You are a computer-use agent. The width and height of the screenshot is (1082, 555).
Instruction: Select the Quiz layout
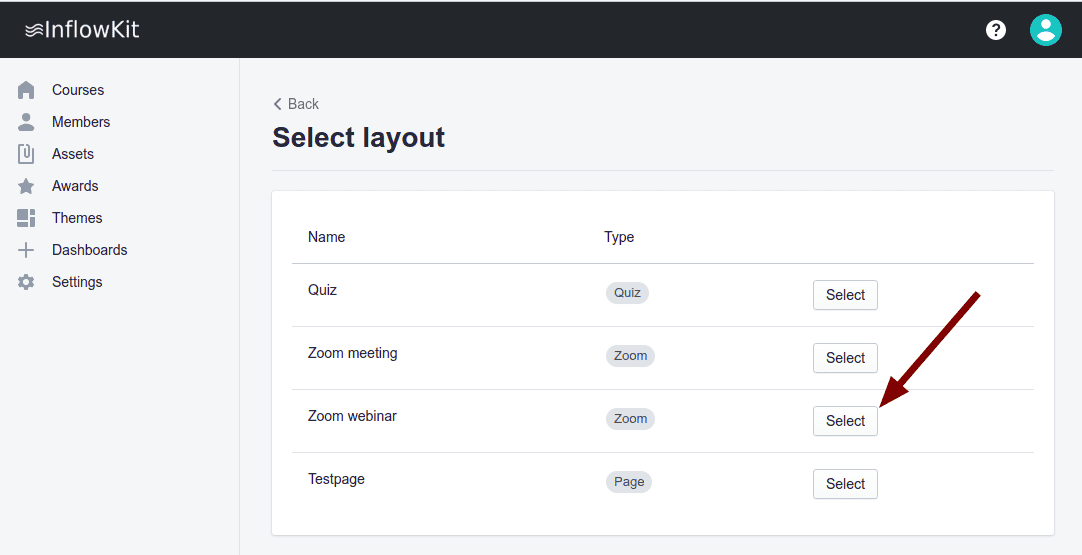pyautogui.click(x=845, y=295)
